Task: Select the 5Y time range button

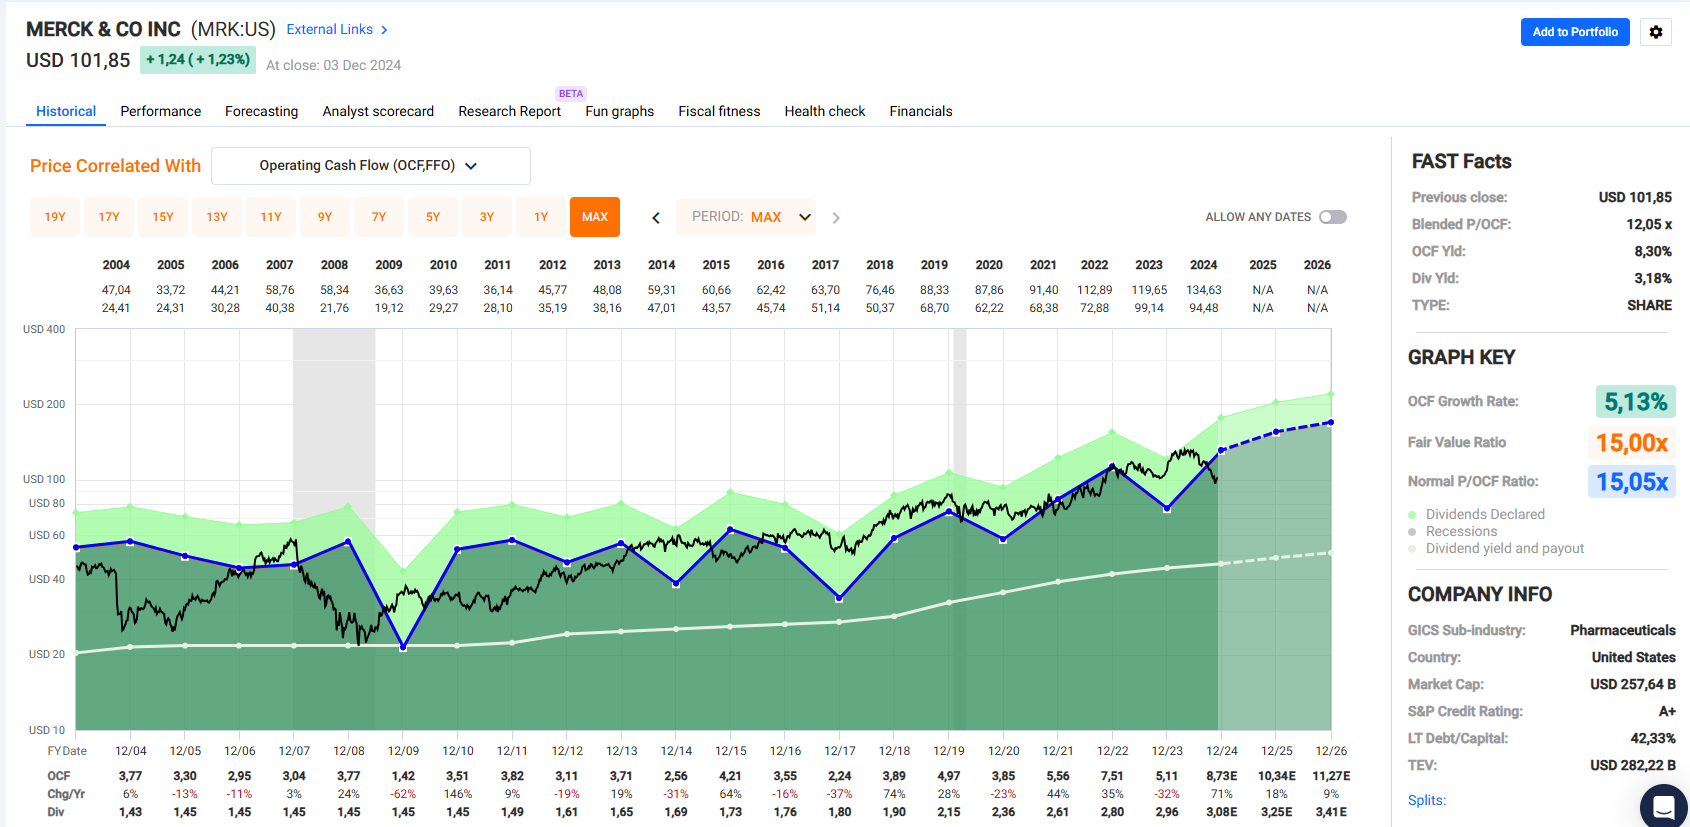Action: coord(433,217)
